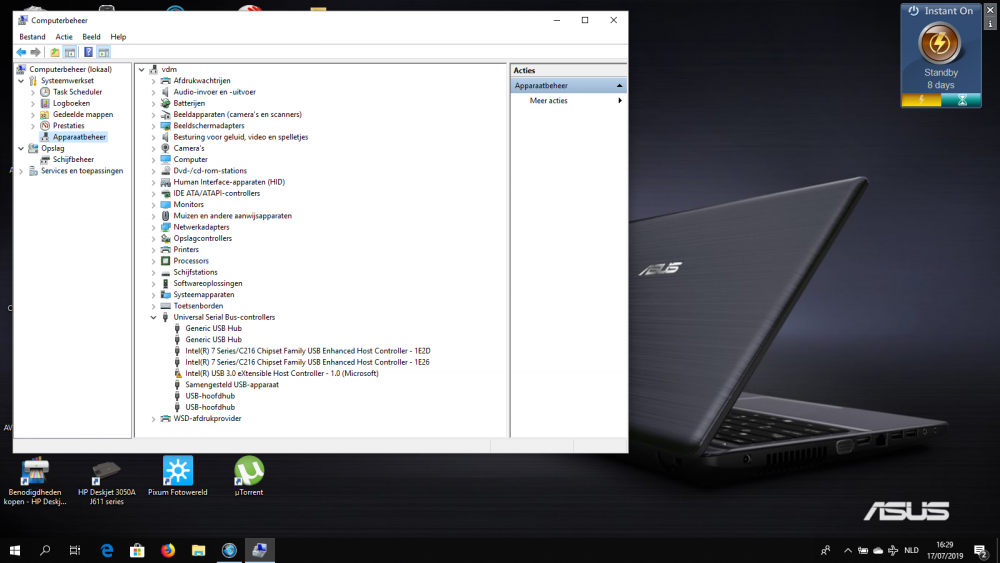Click the Muizen en andere aanwijsapparaten mouse icon
The height and width of the screenshot is (563, 1000).
(x=165, y=216)
